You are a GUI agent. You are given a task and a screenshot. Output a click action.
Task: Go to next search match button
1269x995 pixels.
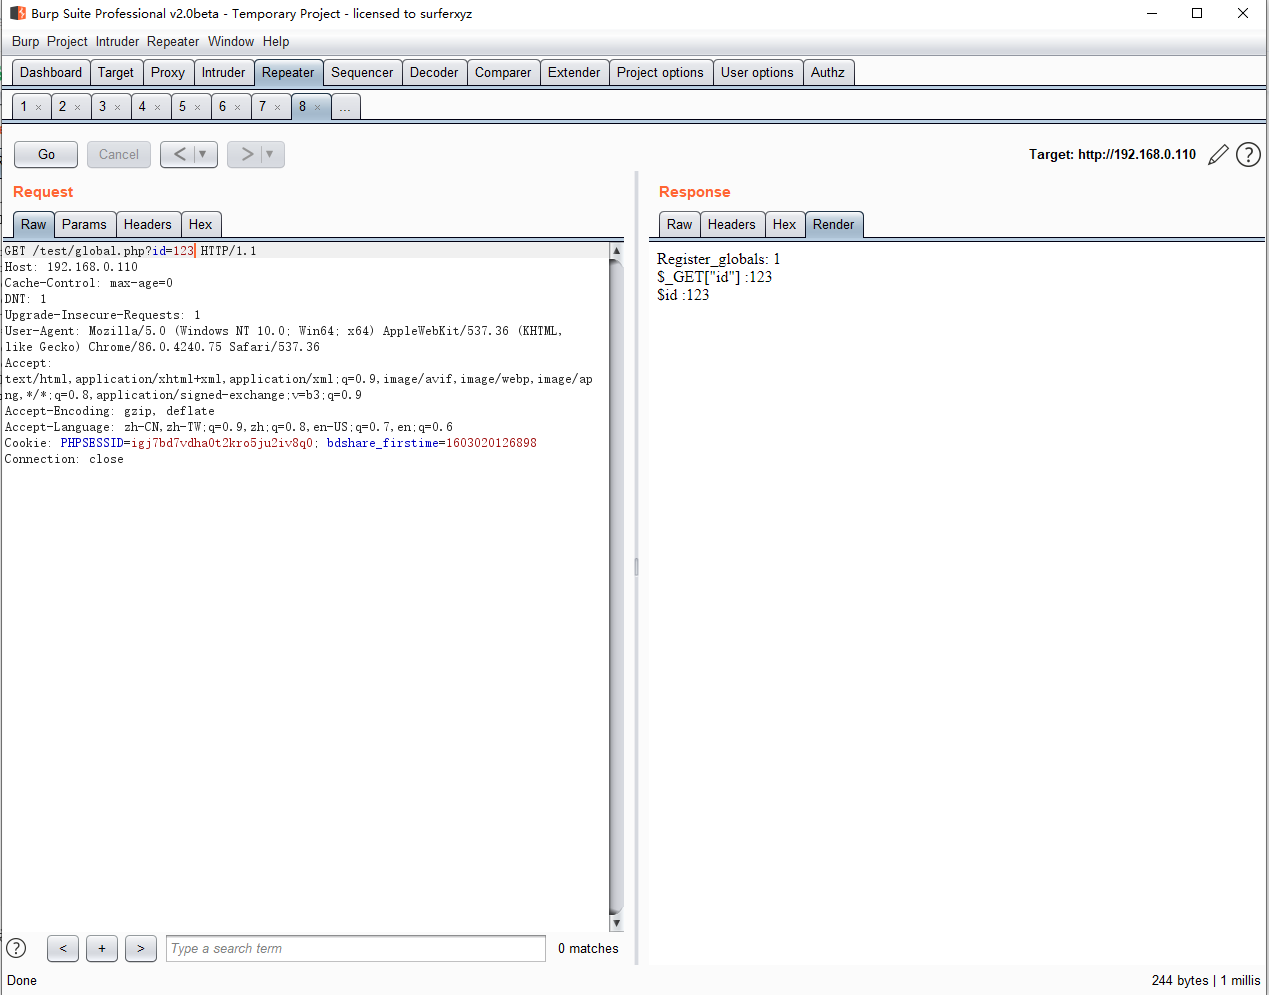[x=141, y=948]
